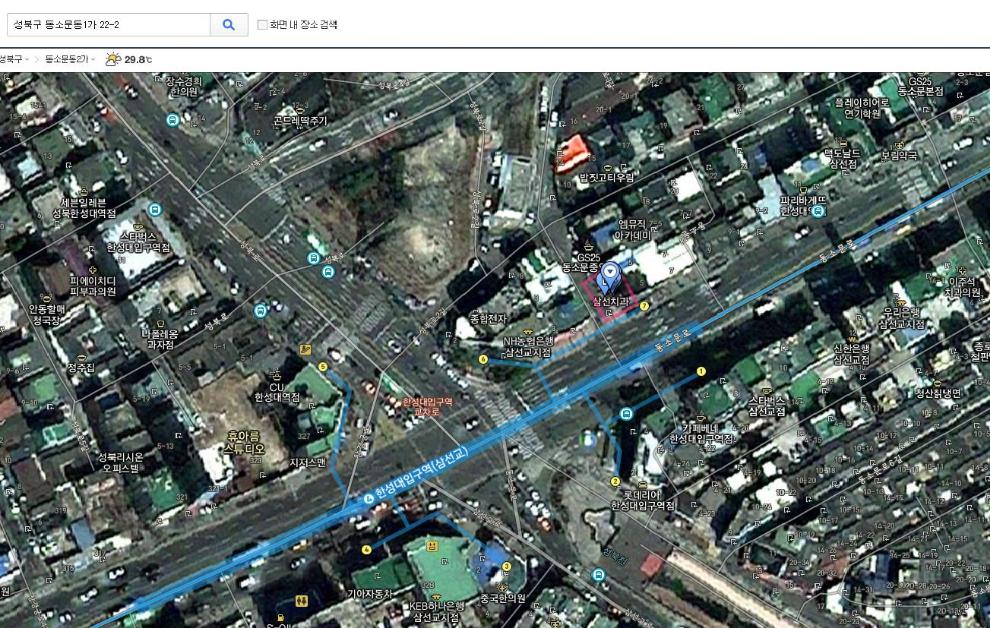Click the blue location pin at 삼선치과
This screenshot has width=990, height=628.
(611, 274)
